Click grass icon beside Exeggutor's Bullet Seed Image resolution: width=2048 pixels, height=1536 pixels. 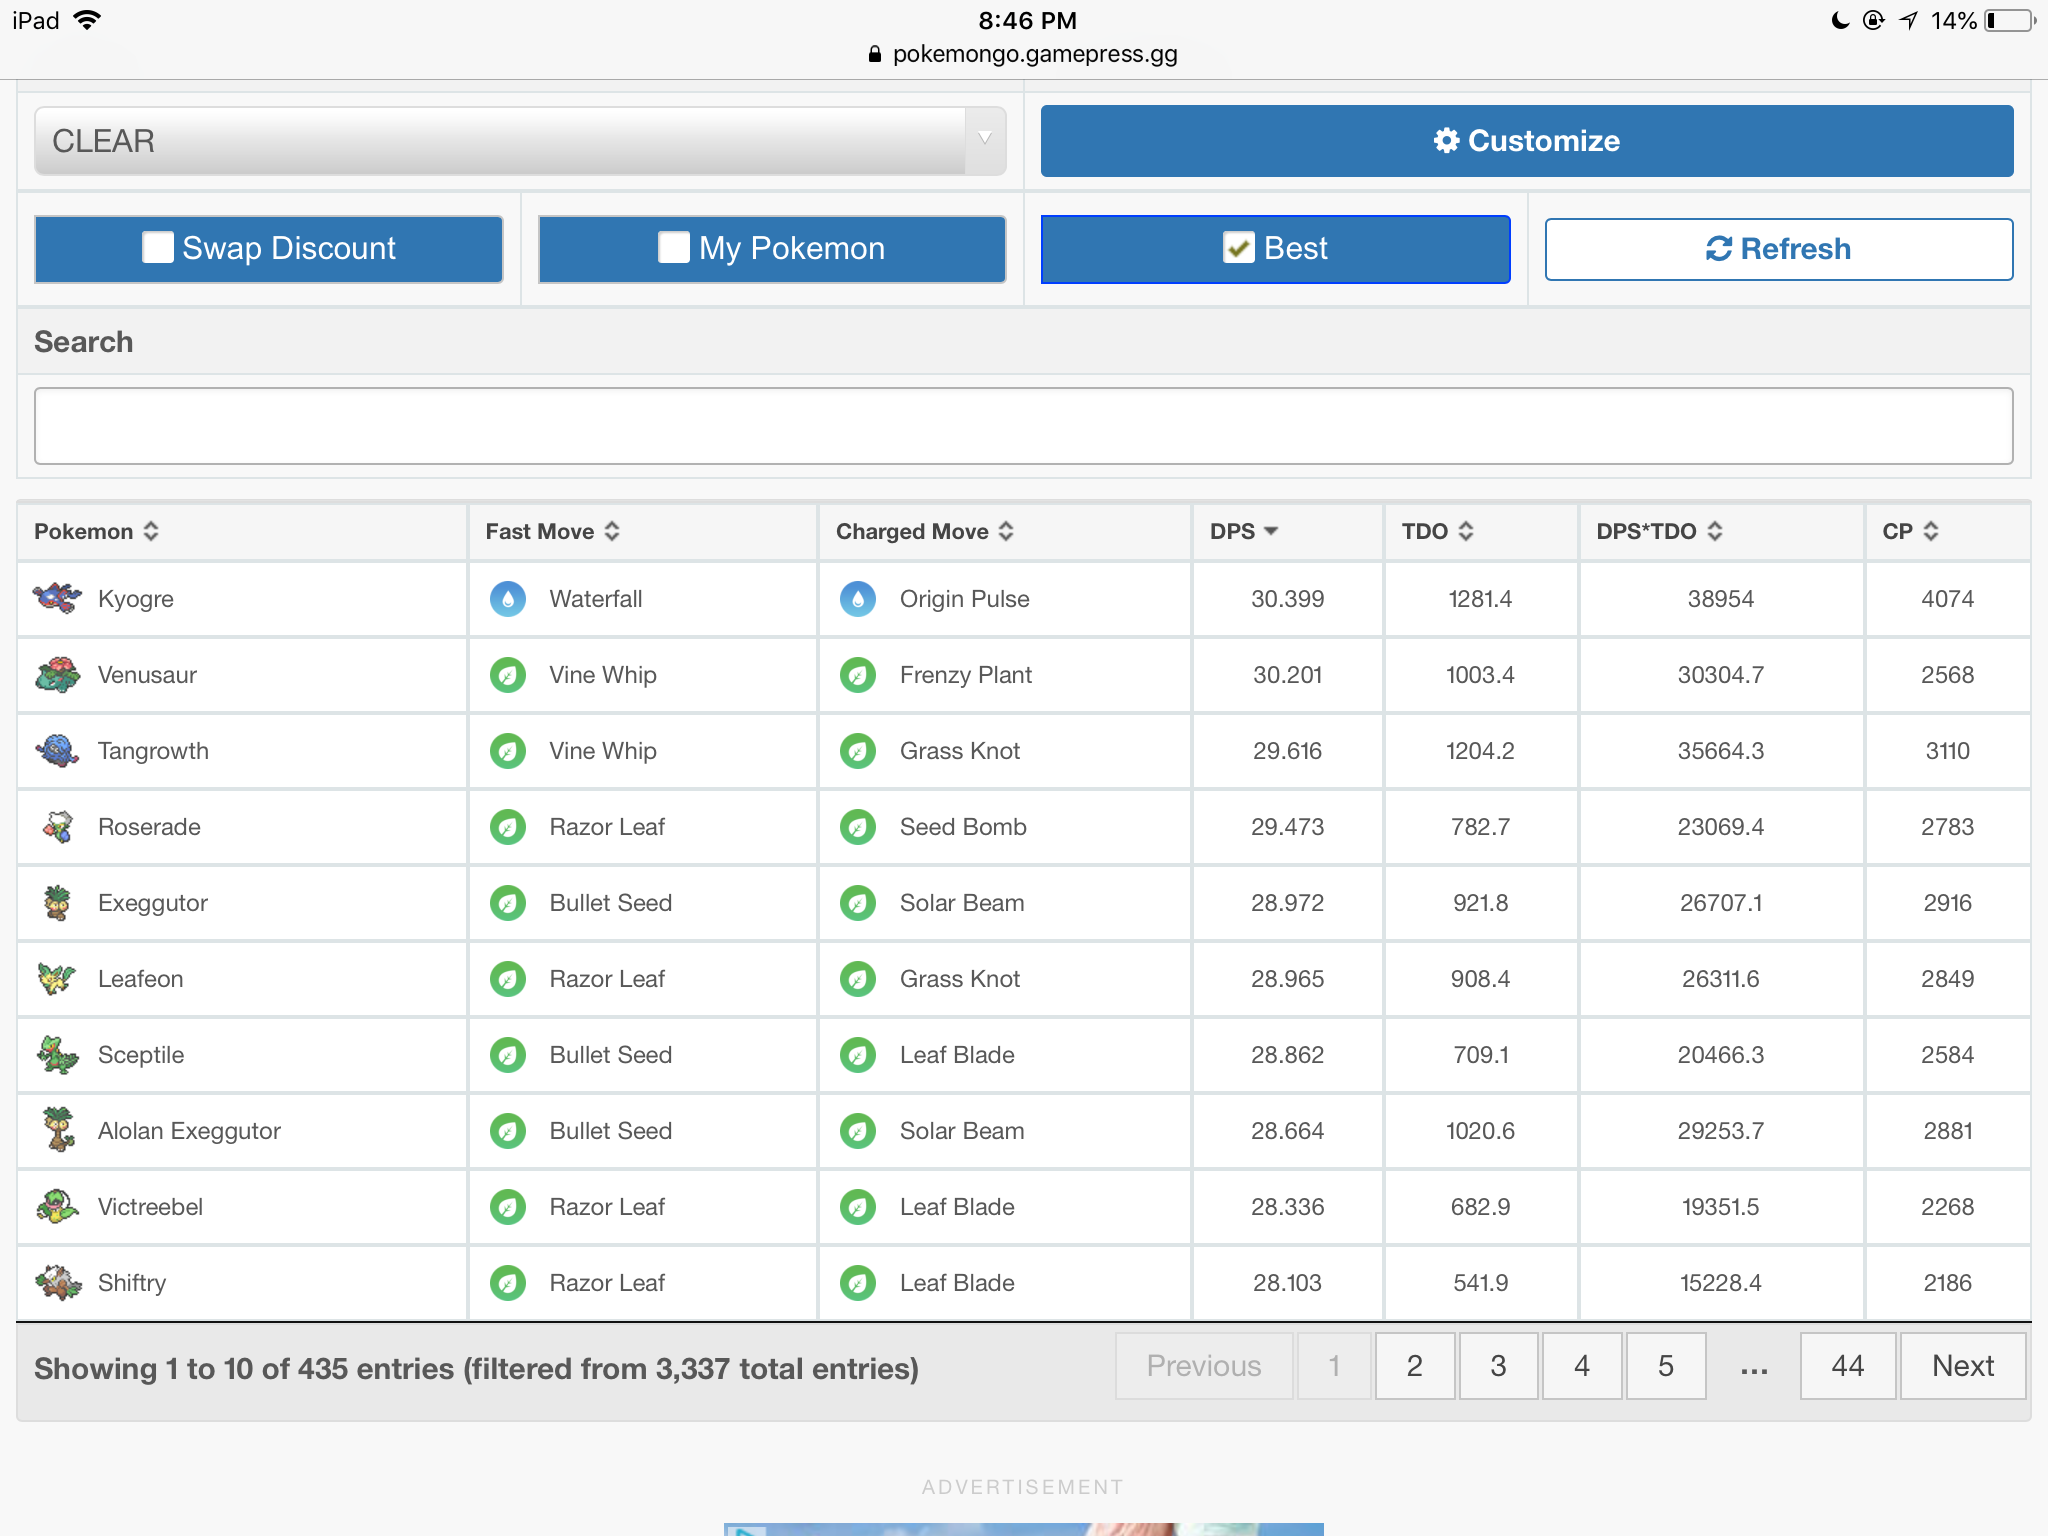point(508,903)
